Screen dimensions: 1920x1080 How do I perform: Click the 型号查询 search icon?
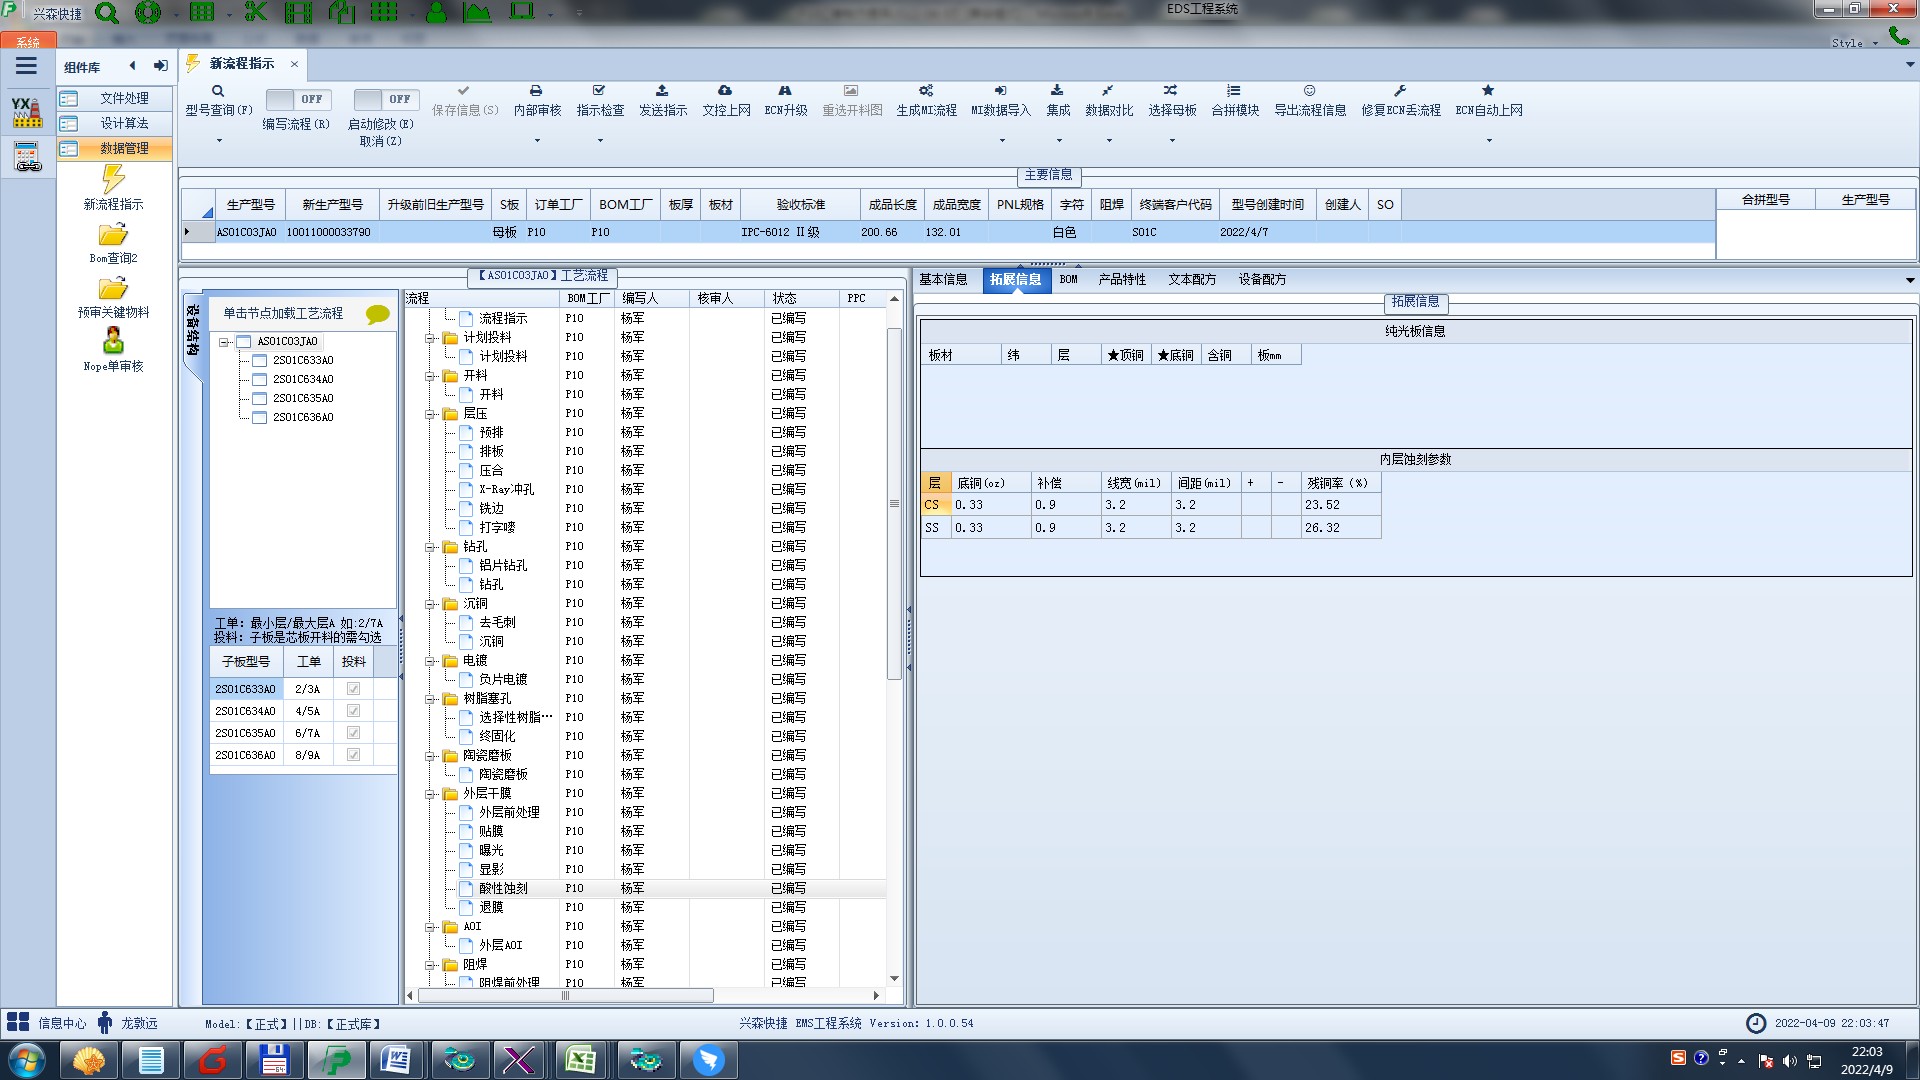tap(217, 91)
